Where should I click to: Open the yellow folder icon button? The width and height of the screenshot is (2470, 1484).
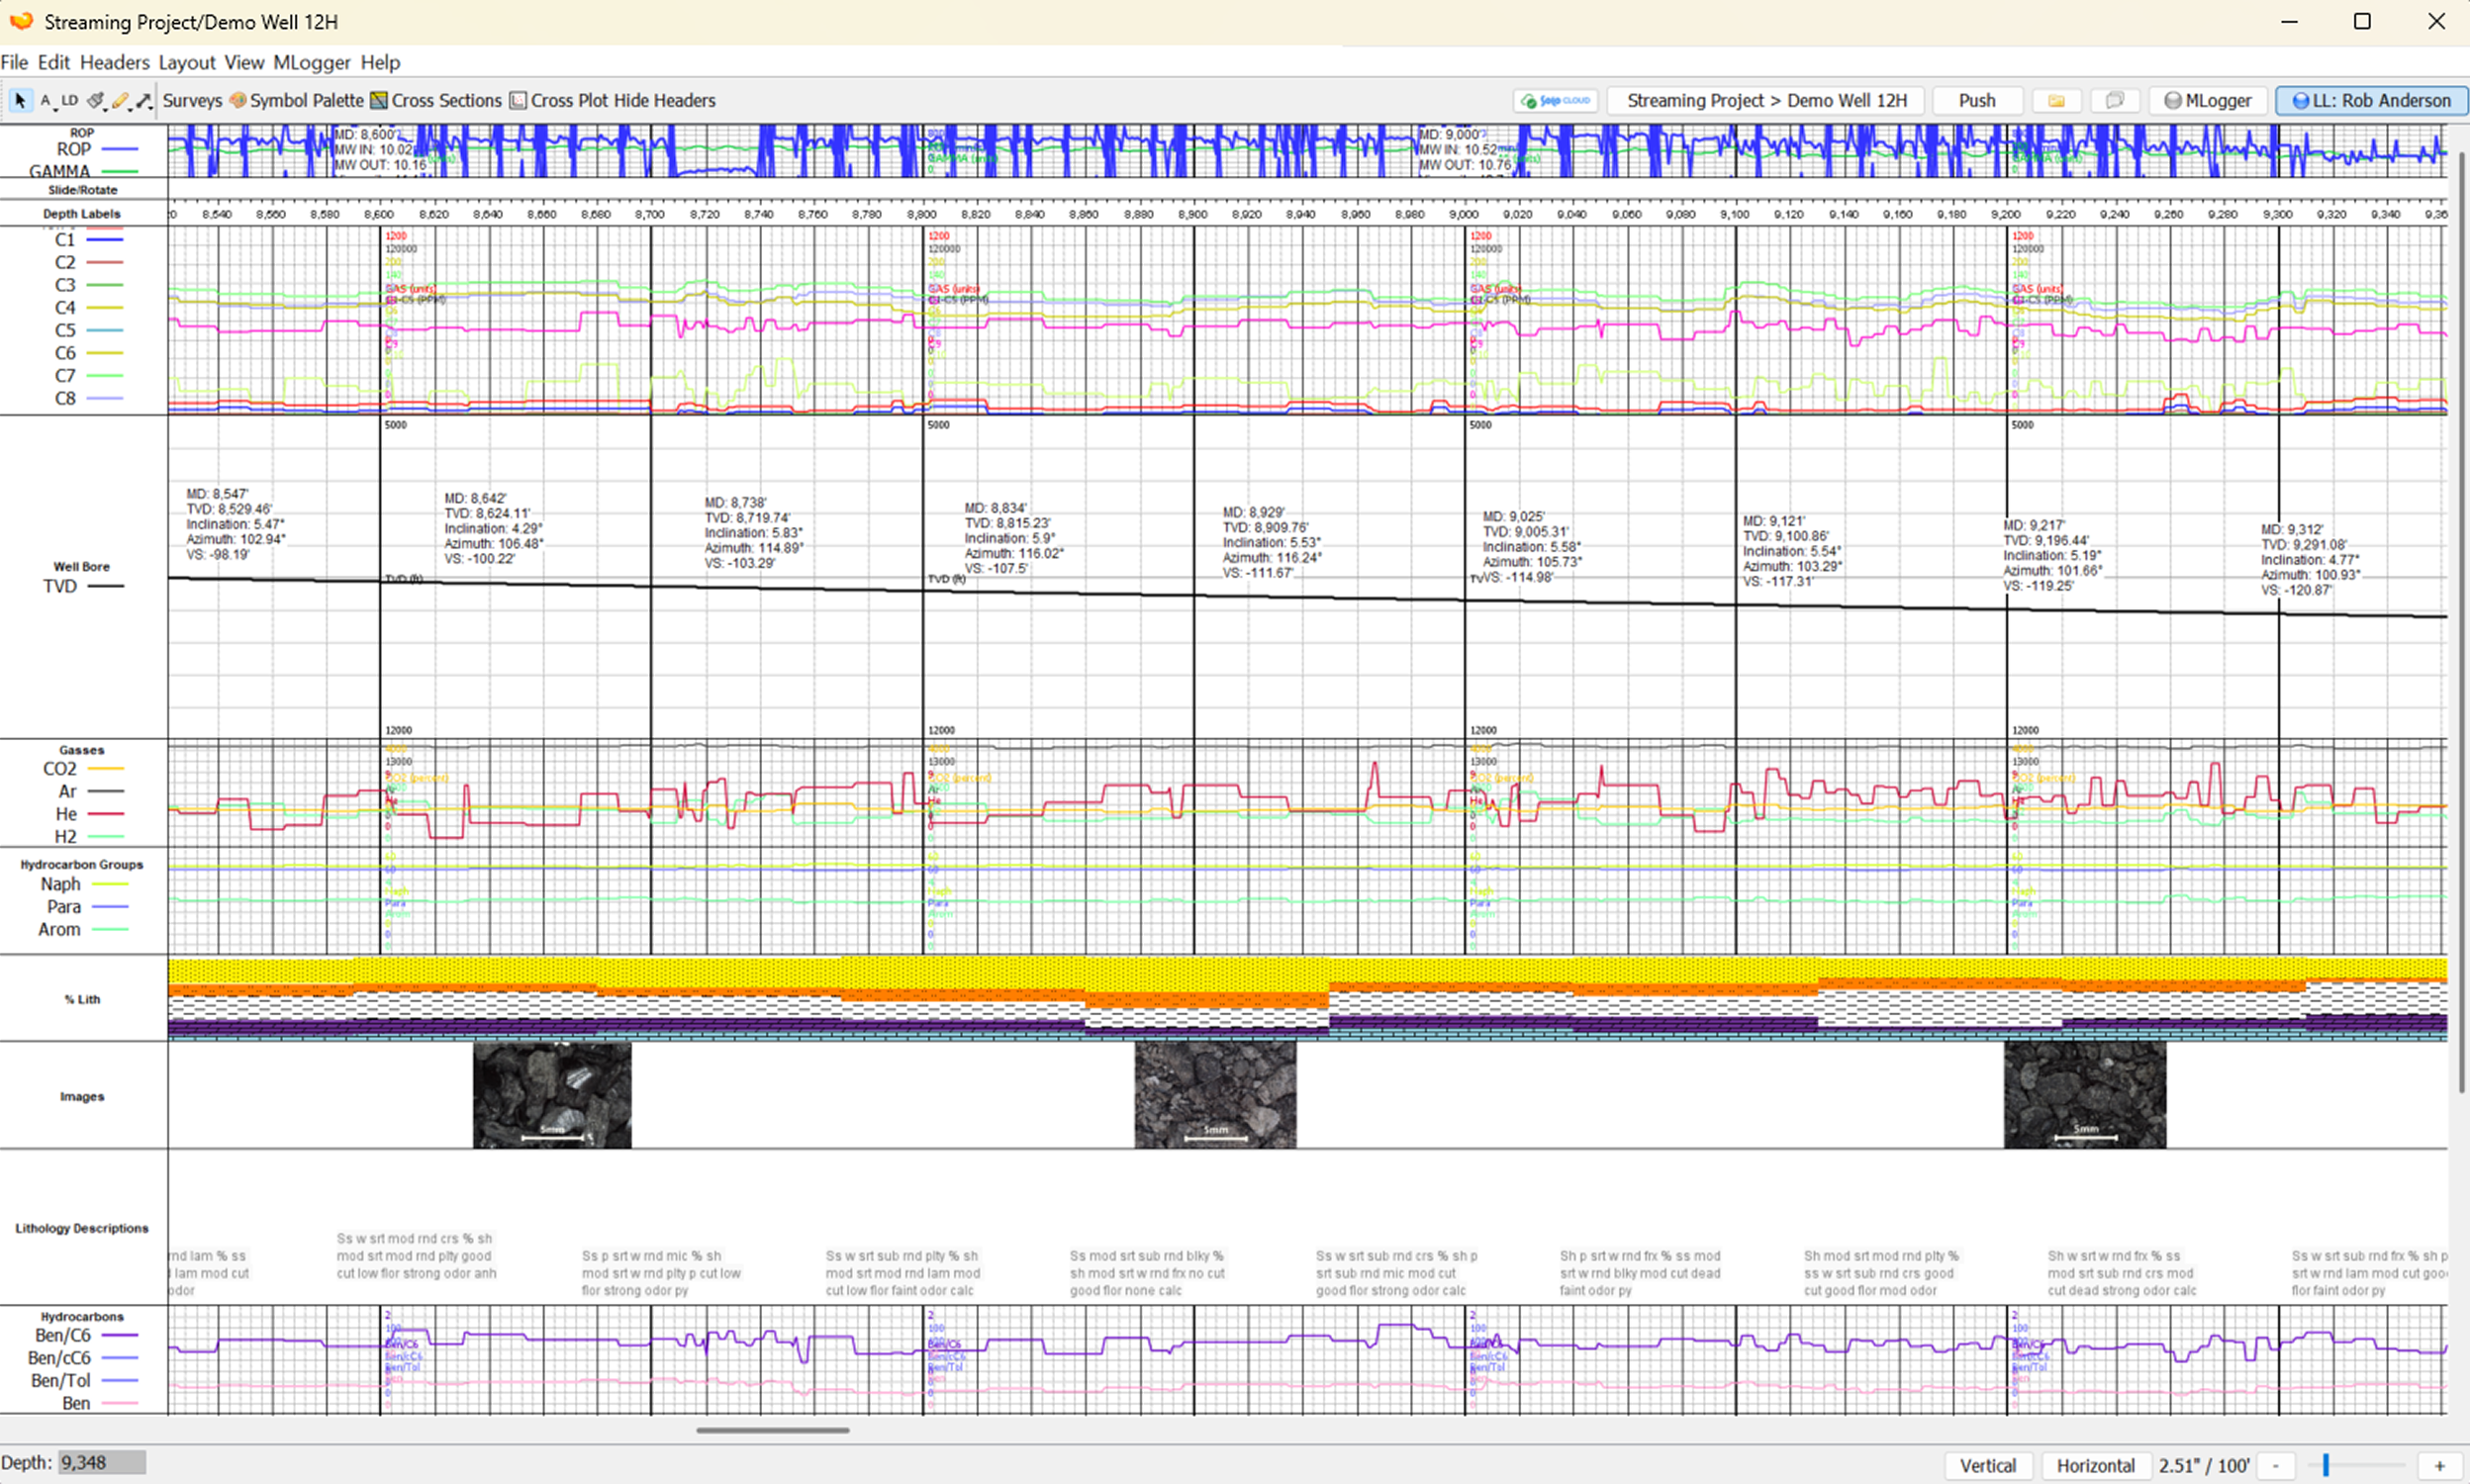click(x=2056, y=101)
